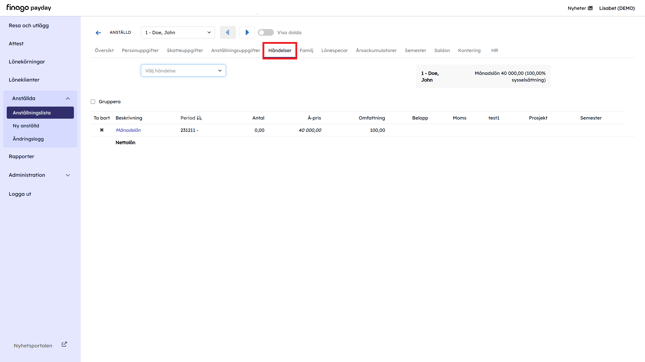Show the next employee with right triangle
Viewport: 645px width, 362px height.
tap(247, 32)
